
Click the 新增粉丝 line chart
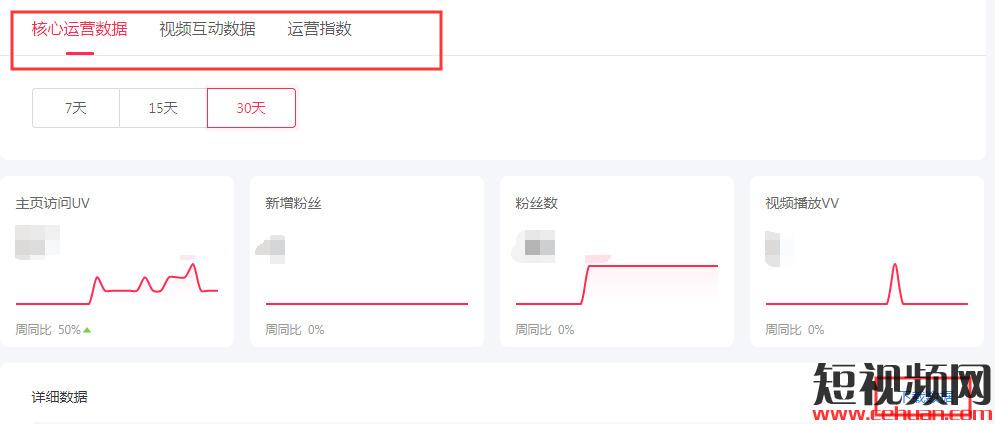(x=367, y=300)
